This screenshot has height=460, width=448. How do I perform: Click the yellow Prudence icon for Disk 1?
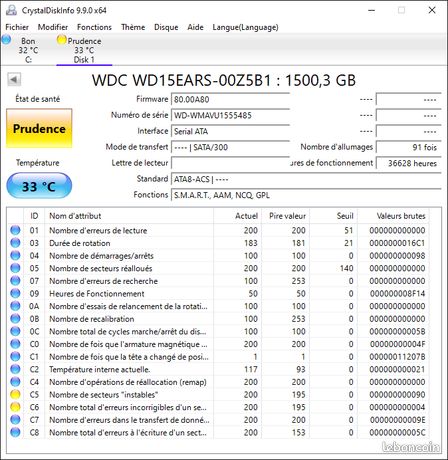tap(61, 40)
